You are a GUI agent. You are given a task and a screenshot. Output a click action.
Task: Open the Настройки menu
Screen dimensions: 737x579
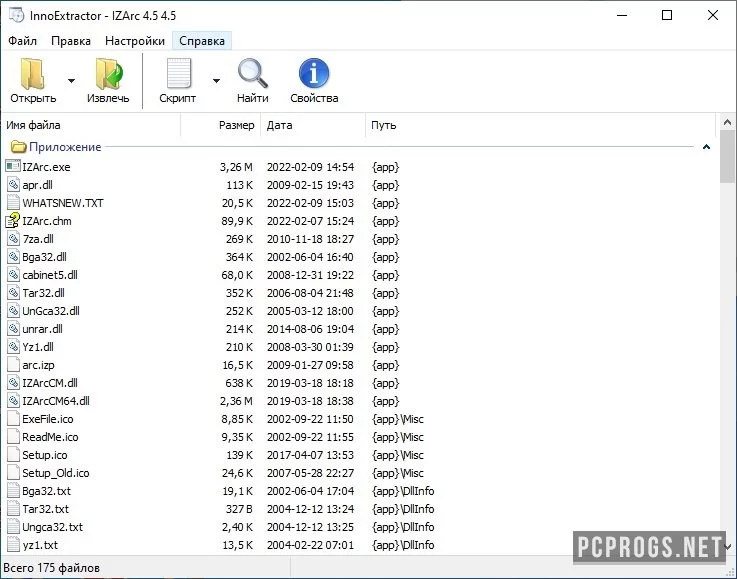point(135,41)
